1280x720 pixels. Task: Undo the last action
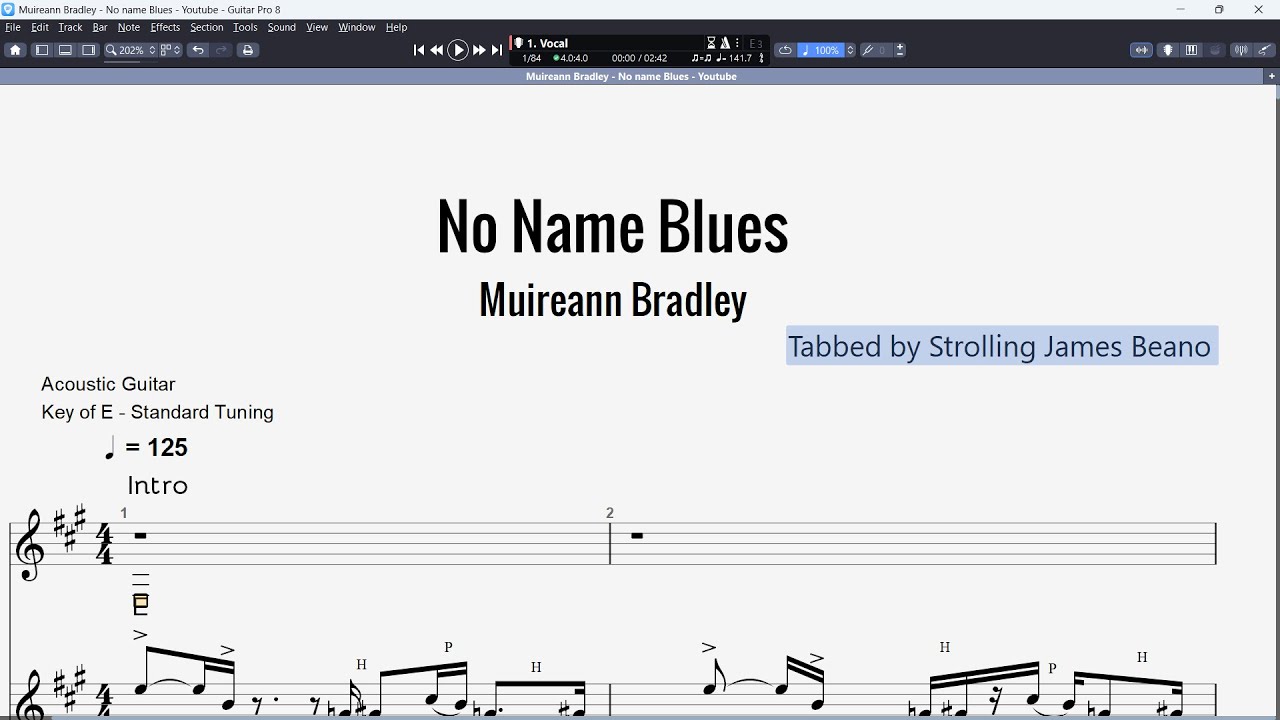tap(198, 50)
